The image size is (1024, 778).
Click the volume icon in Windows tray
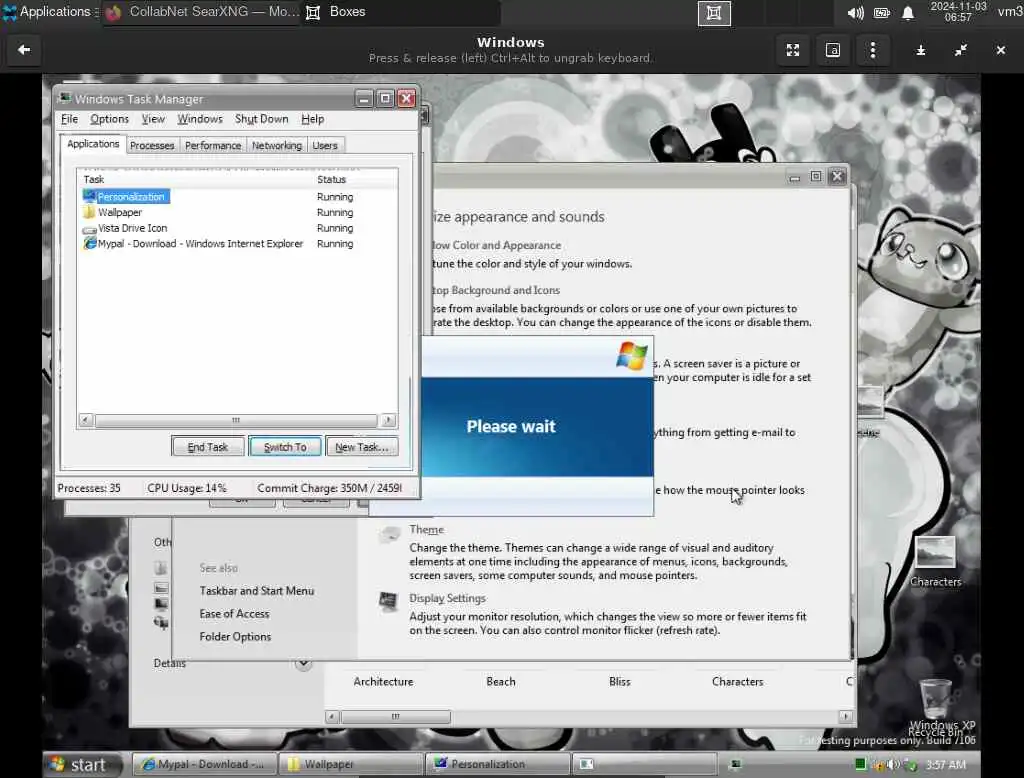pyautogui.click(x=894, y=764)
